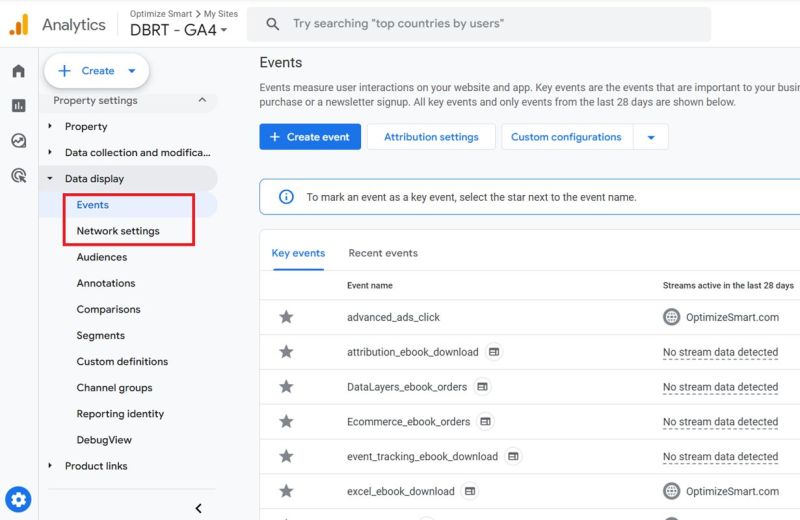Open the Create button dropdown arrow
The height and width of the screenshot is (520, 800).
point(132,71)
